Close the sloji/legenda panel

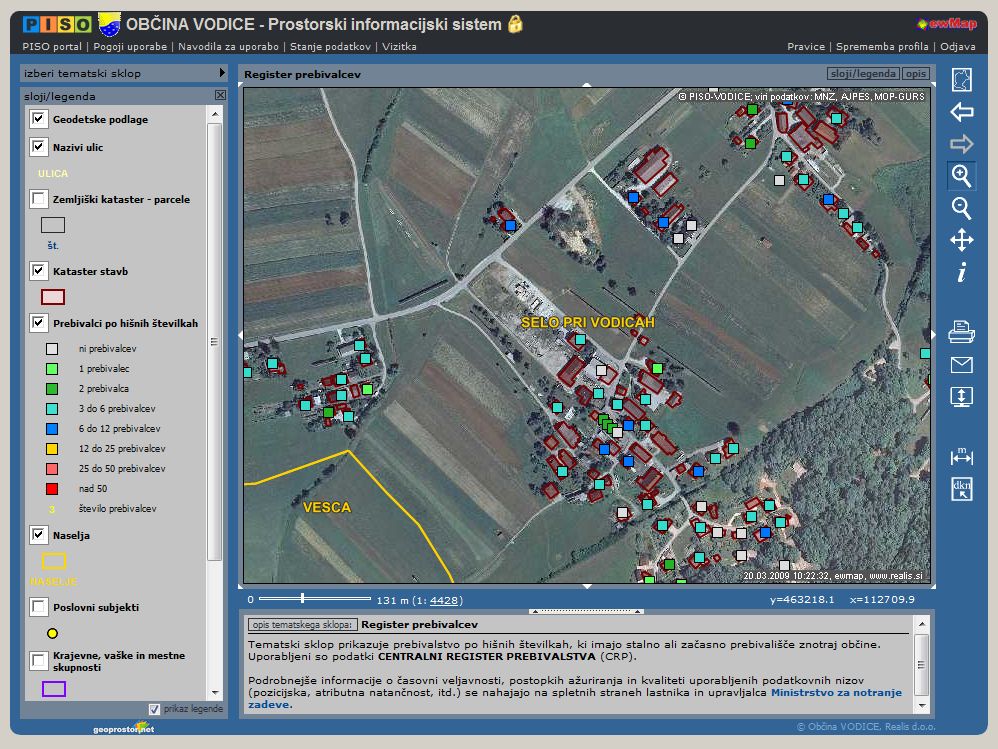pyautogui.click(x=220, y=96)
